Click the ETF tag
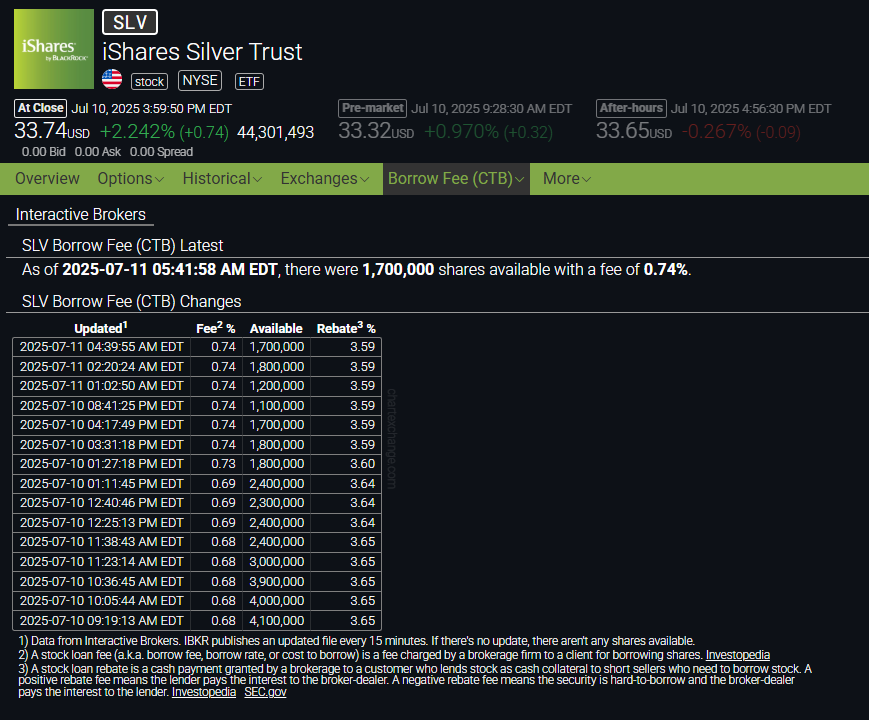Image resolution: width=869 pixels, height=720 pixels. 249,81
